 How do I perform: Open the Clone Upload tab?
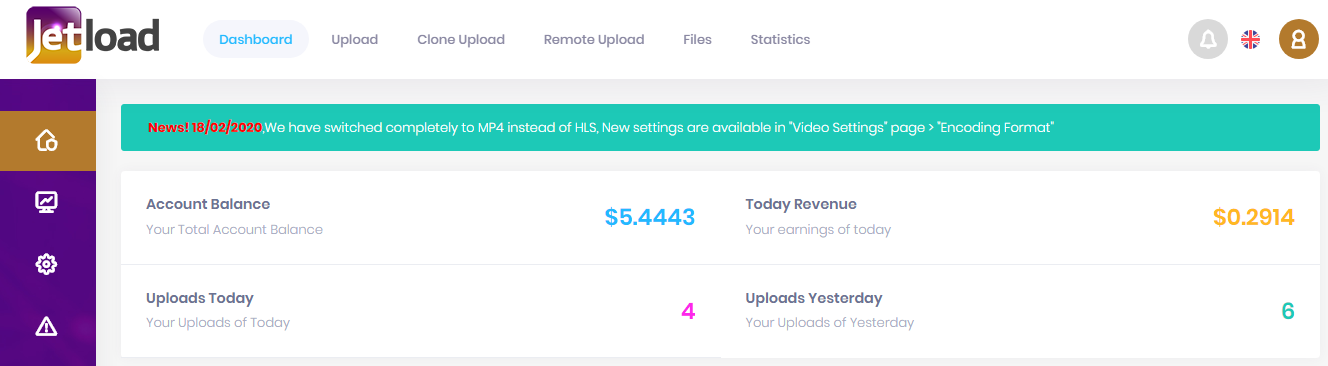[461, 40]
